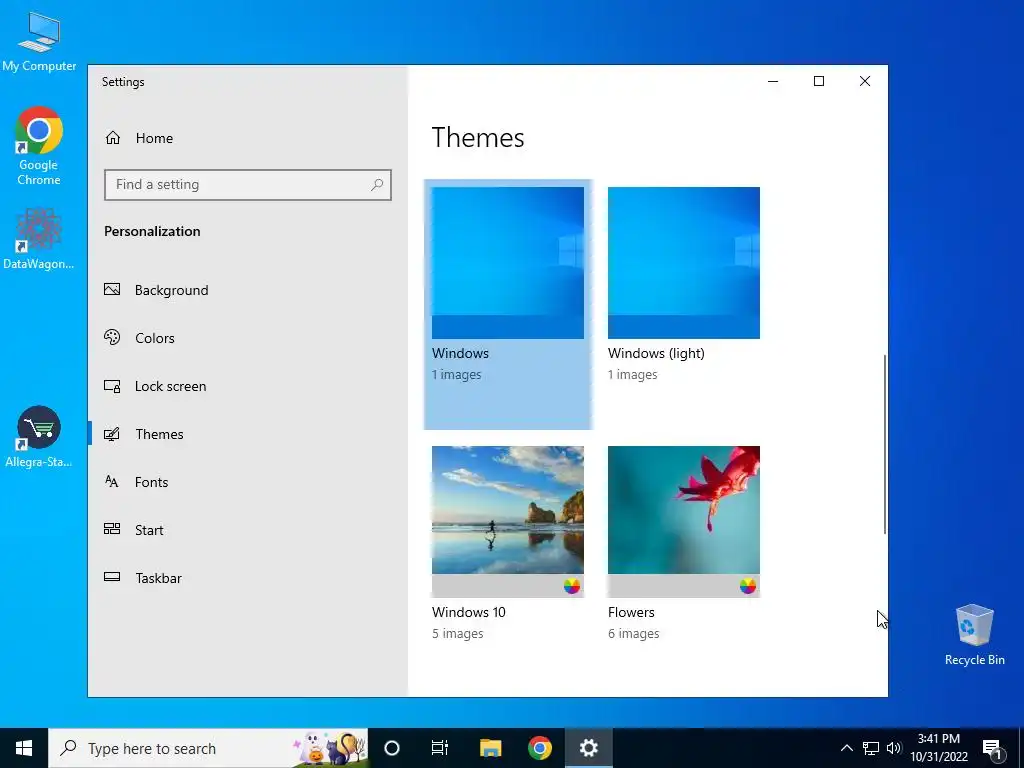
Task: Click the search magnifier in Find a setting
Action: tap(377, 185)
